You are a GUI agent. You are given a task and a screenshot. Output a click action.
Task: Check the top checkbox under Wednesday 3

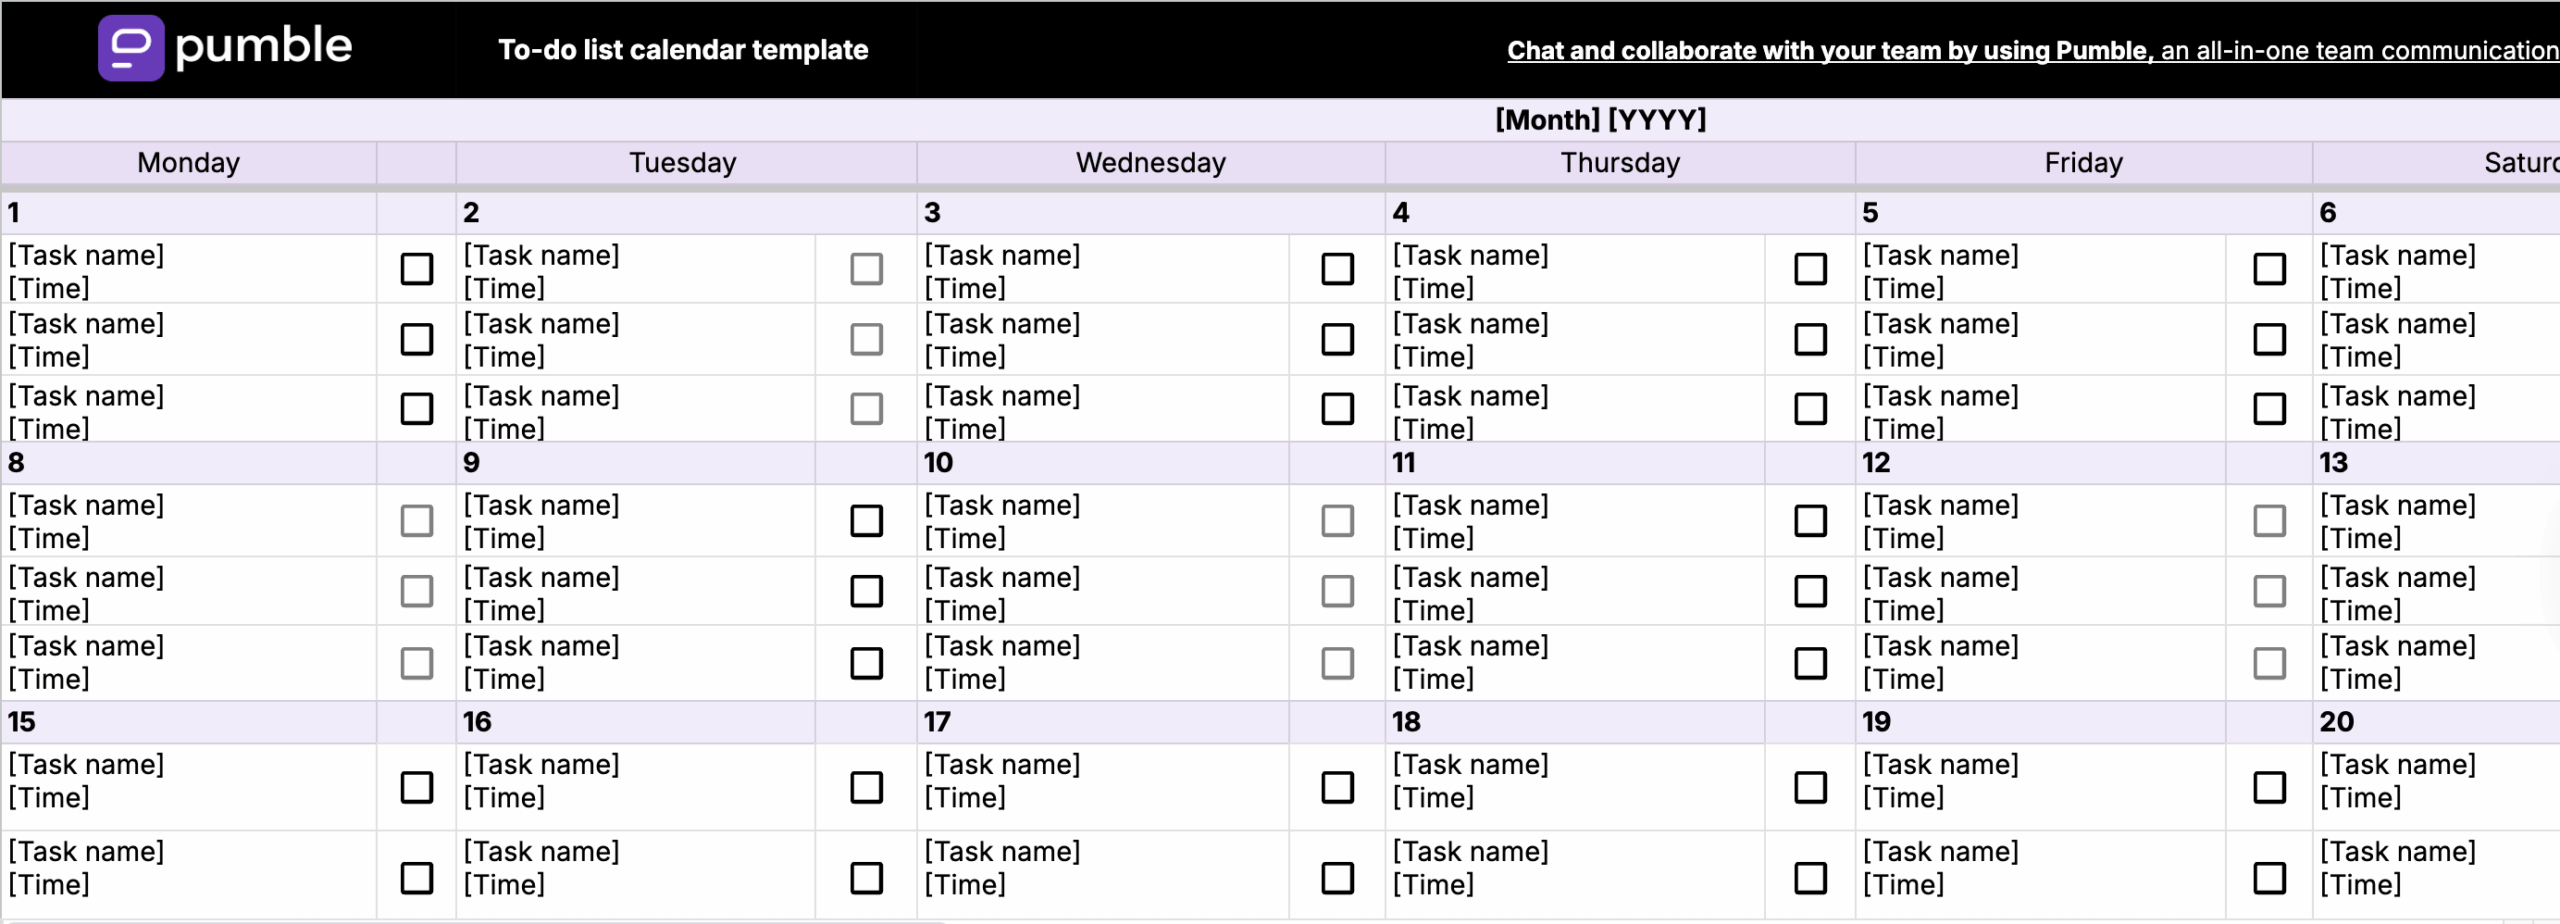pyautogui.click(x=1337, y=269)
